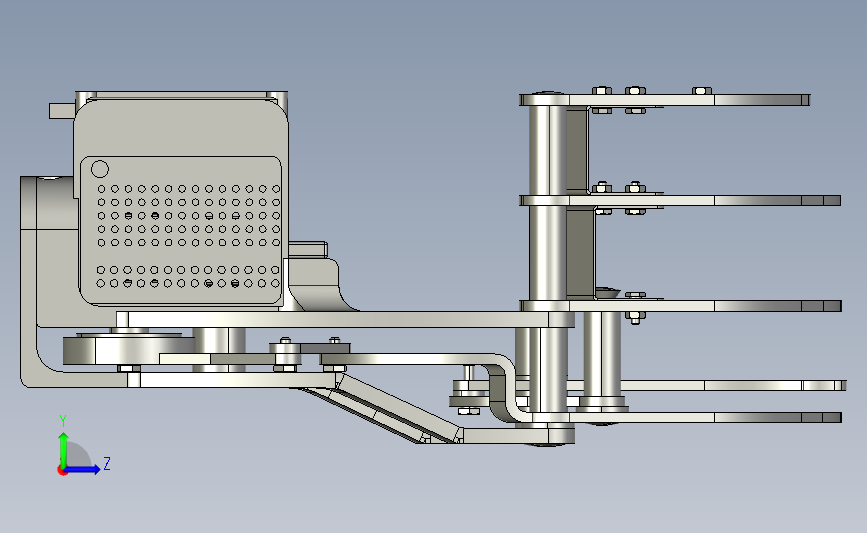The width and height of the screenshot is (867, 533).
Task: Click the red X axis dot at the triad origin
Action: 62,471
